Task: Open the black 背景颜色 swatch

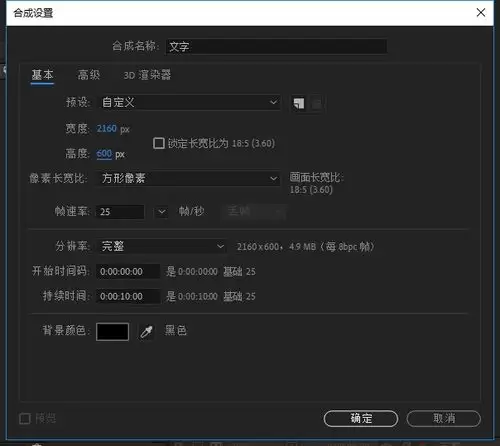Action: click(112, 332)
